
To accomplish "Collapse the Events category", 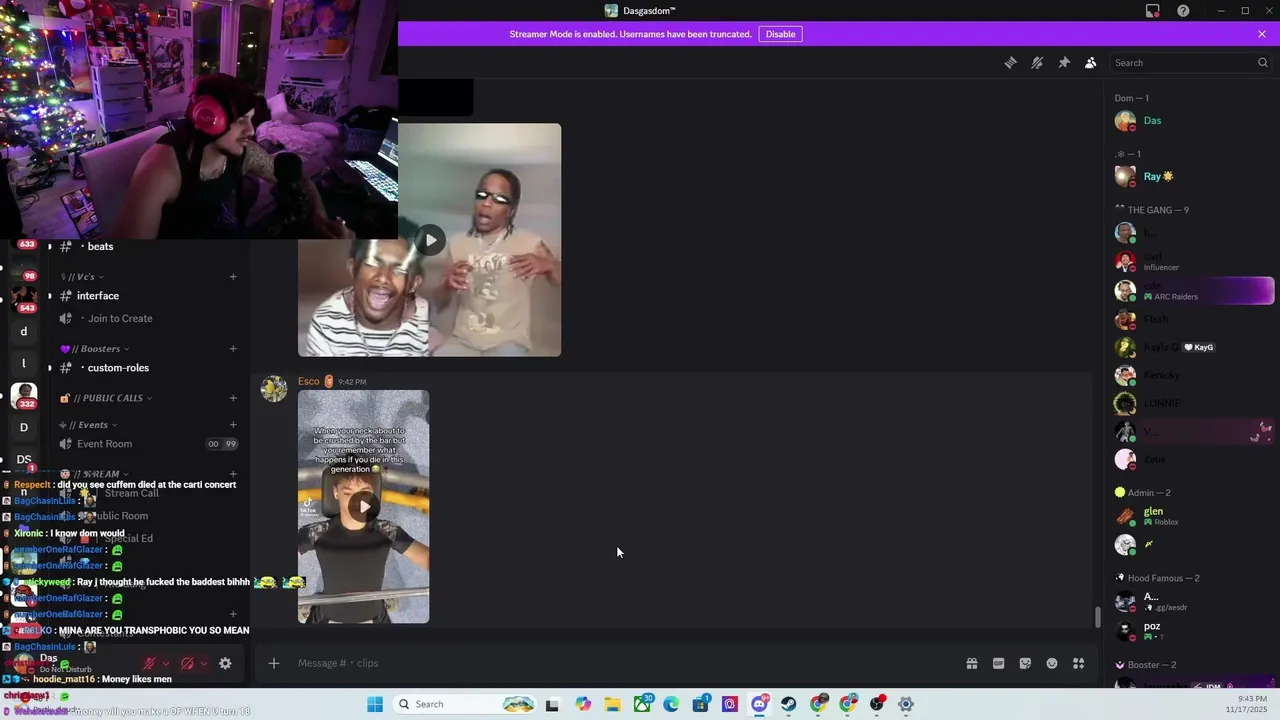I will (x=88, y=425).
